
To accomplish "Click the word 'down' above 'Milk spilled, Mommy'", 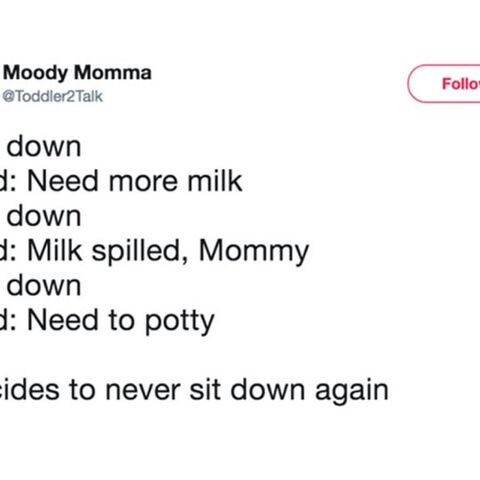I will click(44, 216).
